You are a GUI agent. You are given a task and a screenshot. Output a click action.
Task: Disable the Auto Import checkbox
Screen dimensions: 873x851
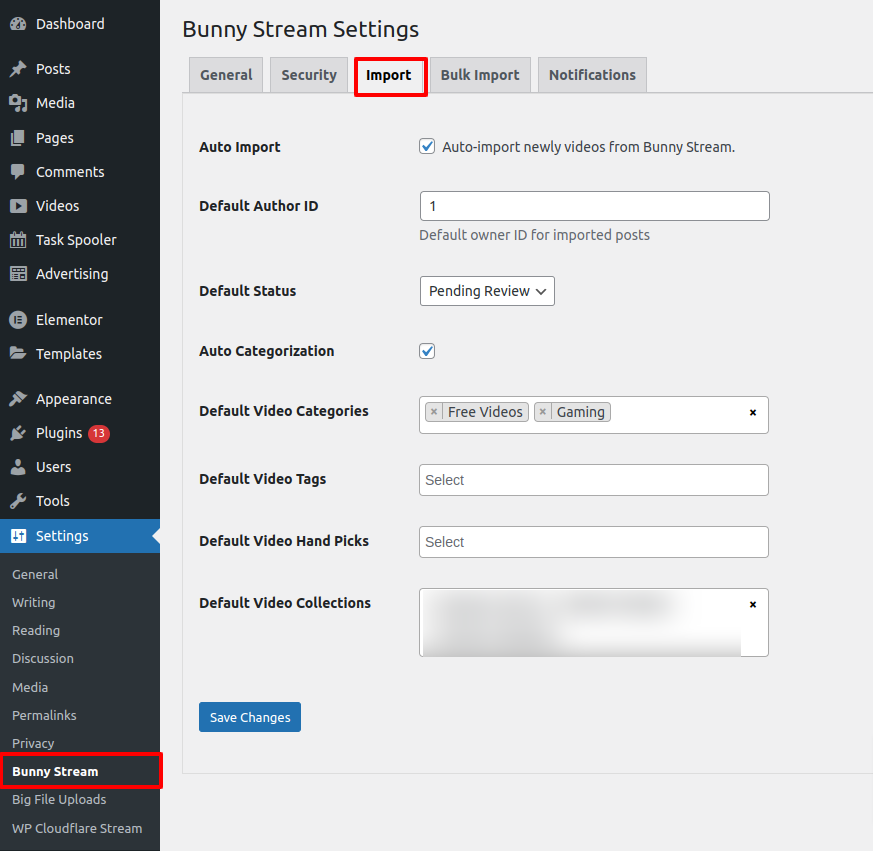click(427, 147)
